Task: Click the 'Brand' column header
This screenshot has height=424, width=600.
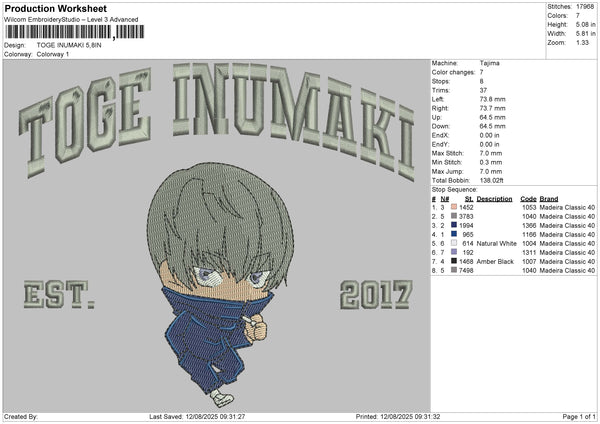Action: click(549, 199)
